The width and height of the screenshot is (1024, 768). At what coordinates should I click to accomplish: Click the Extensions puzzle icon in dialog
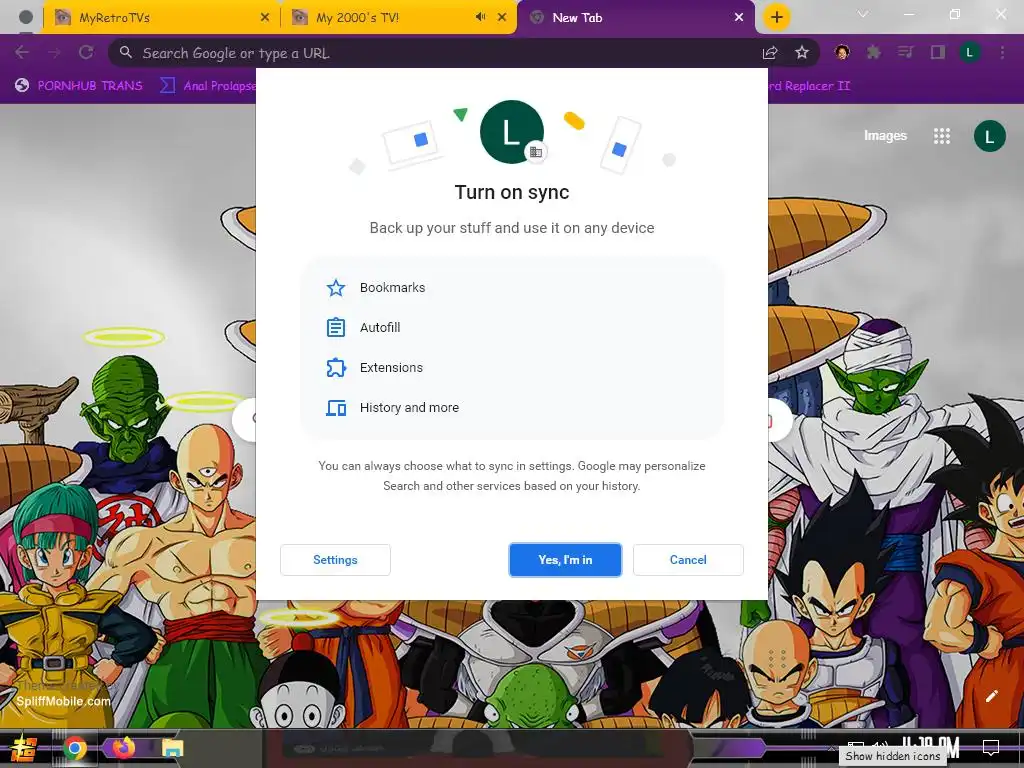coord(336,368)
